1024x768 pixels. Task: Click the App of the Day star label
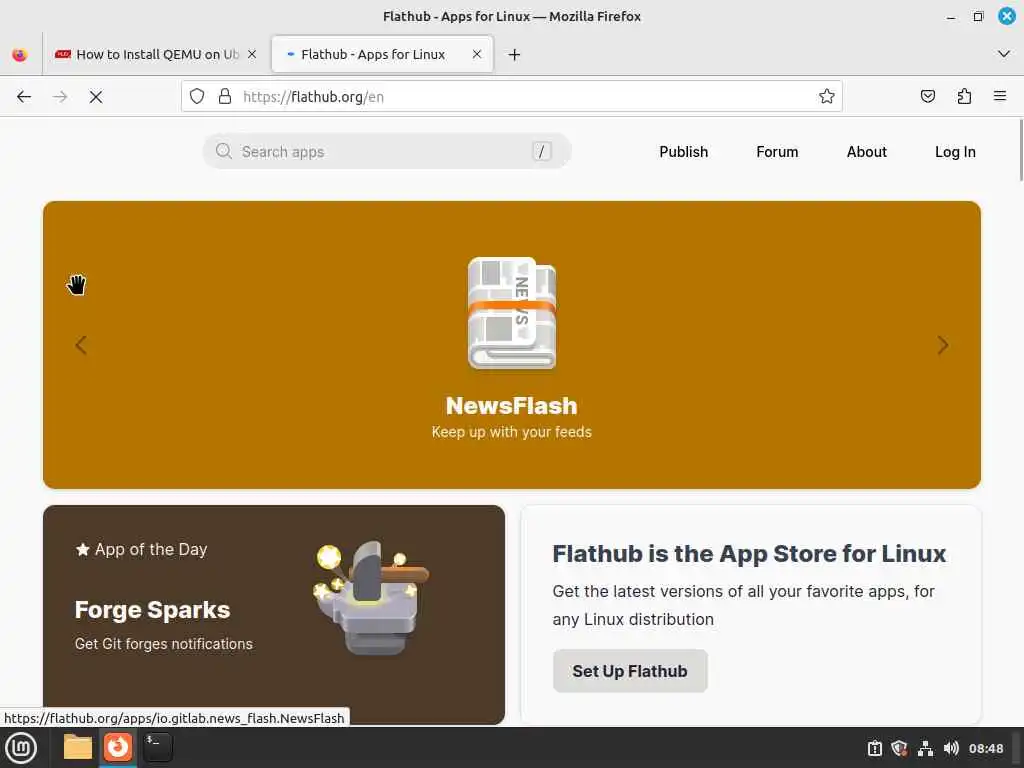[x=142, y=549]
